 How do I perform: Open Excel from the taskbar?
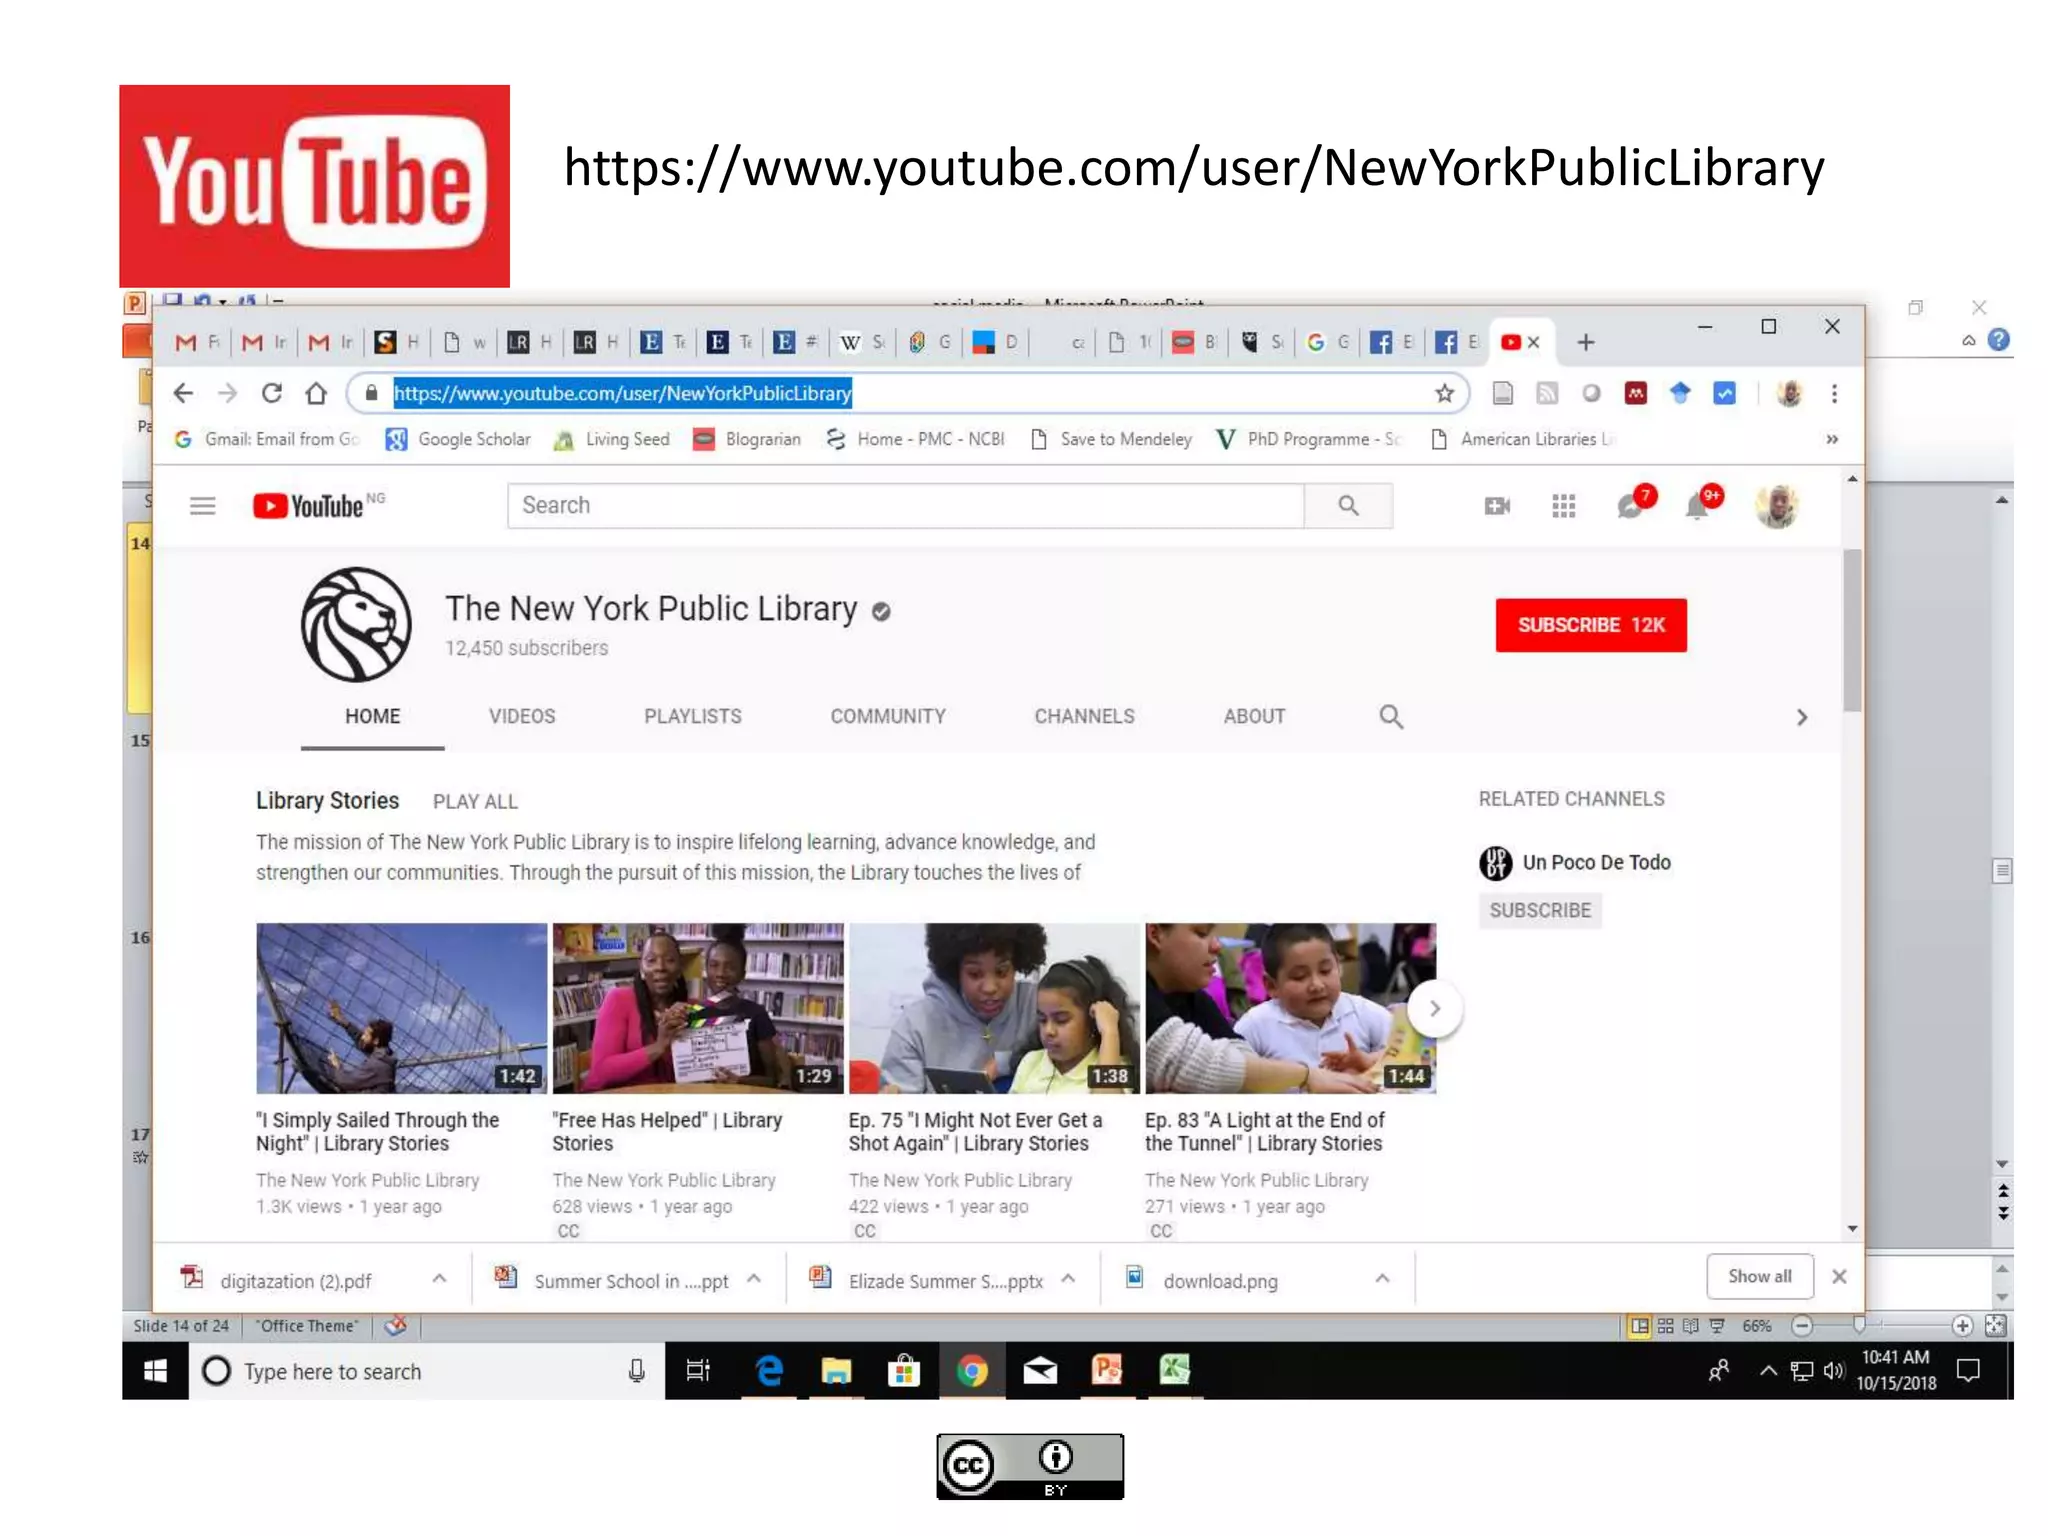pyautogui.click(x=1174, y=1370)
